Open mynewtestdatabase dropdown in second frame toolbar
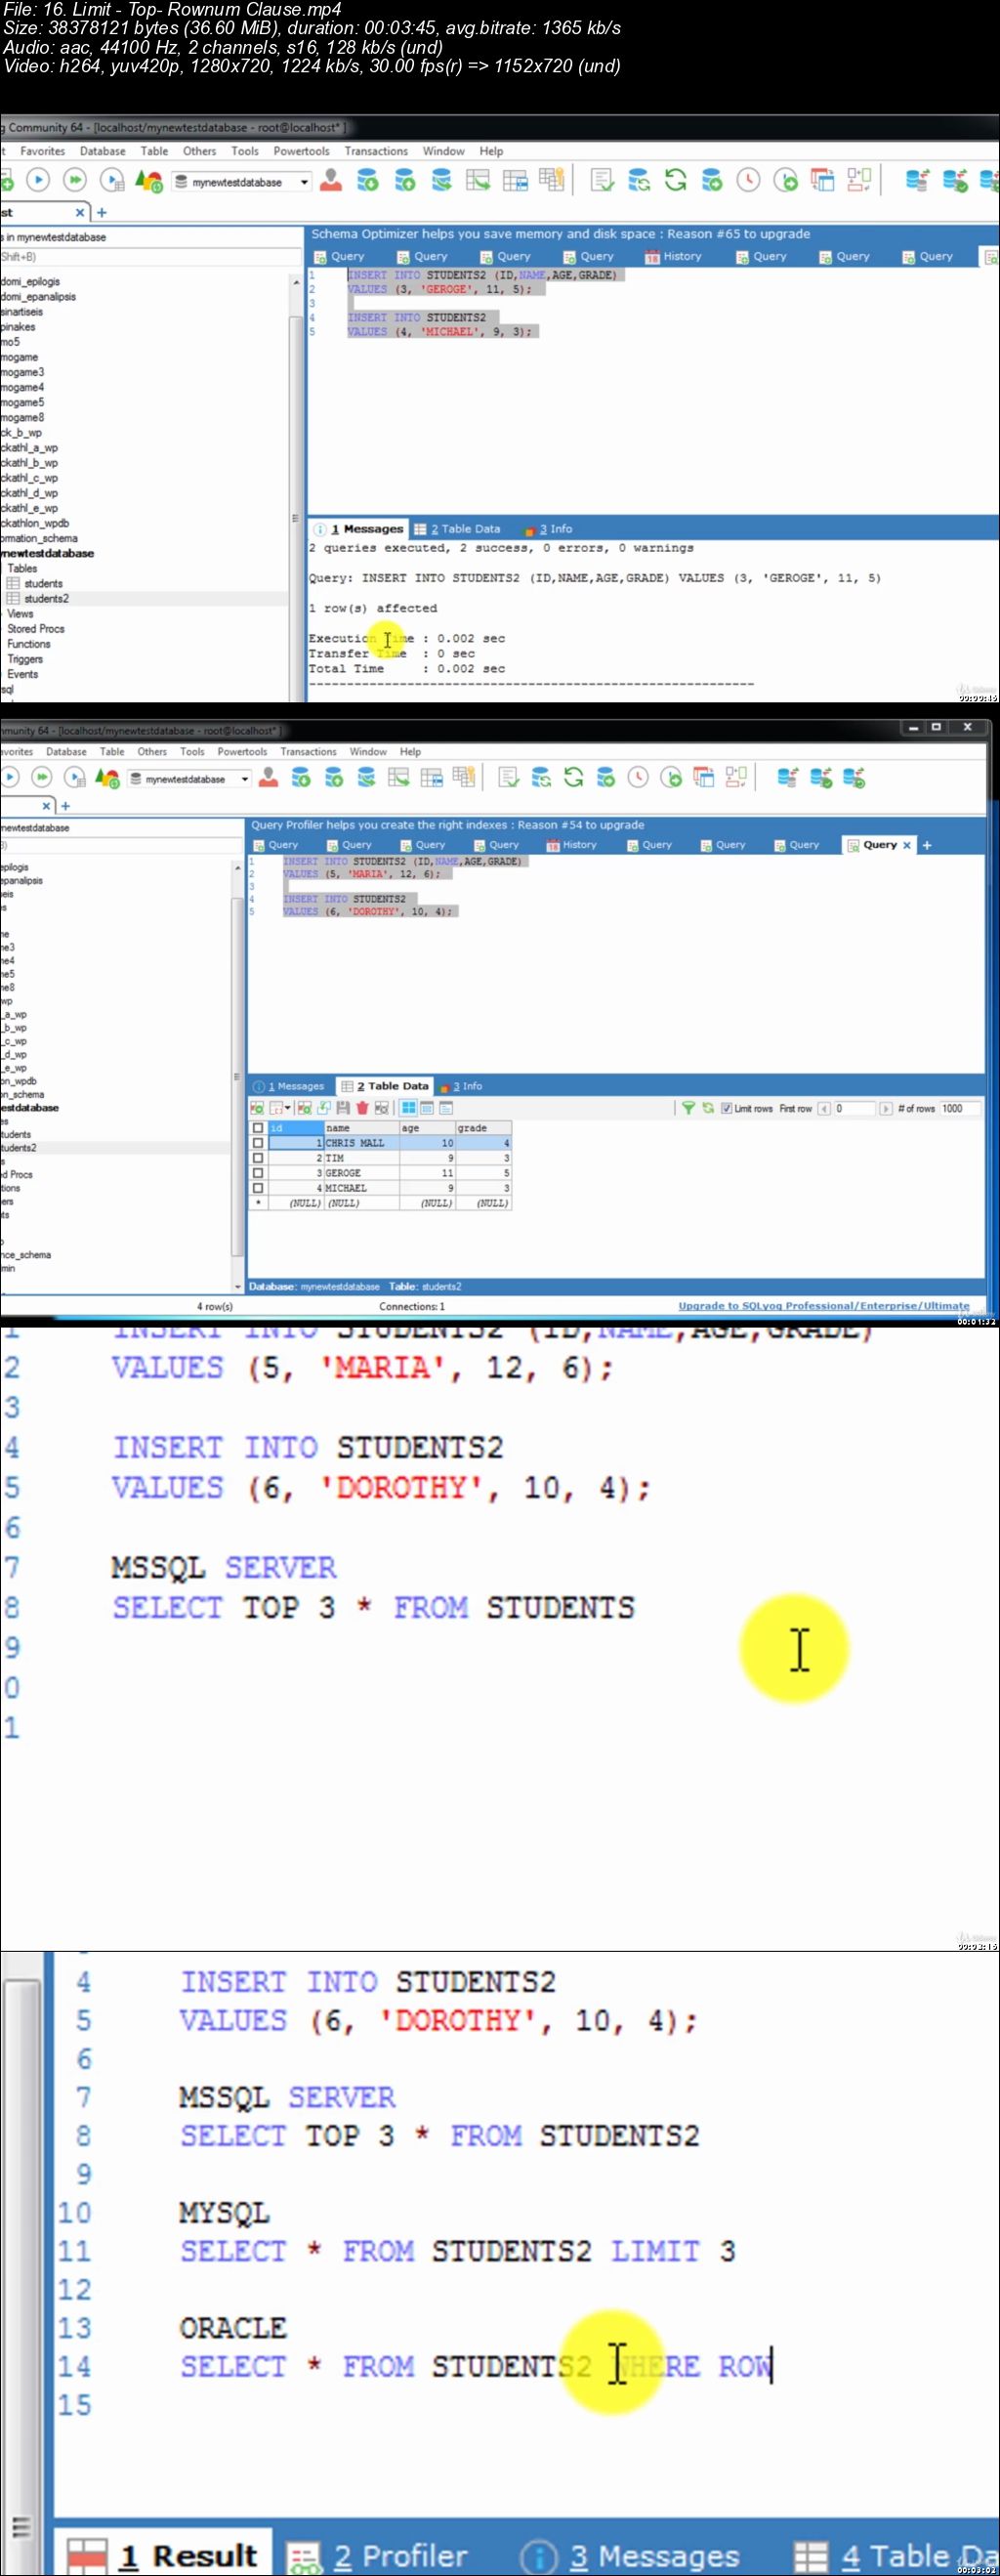Image resolution: width=1000 pixels, height=2576 pixels. 244,779
